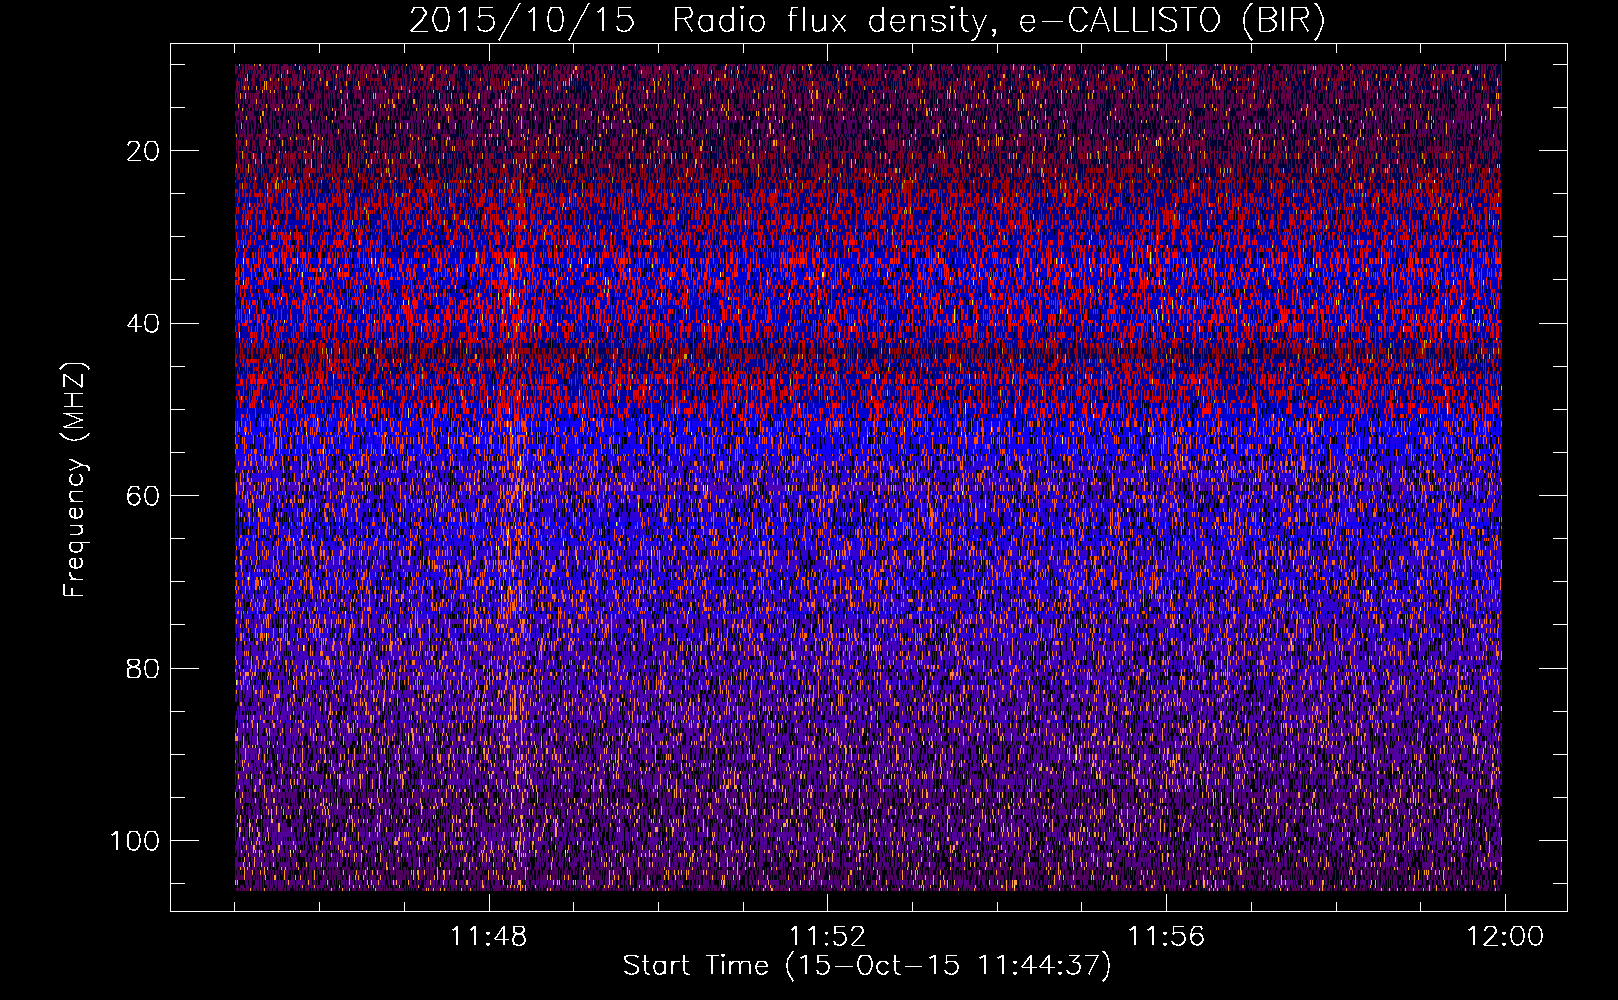Click the 100 MHz frequency tick label
The width and height of the screenshot is (1618, 1000).
coord(135,841)
